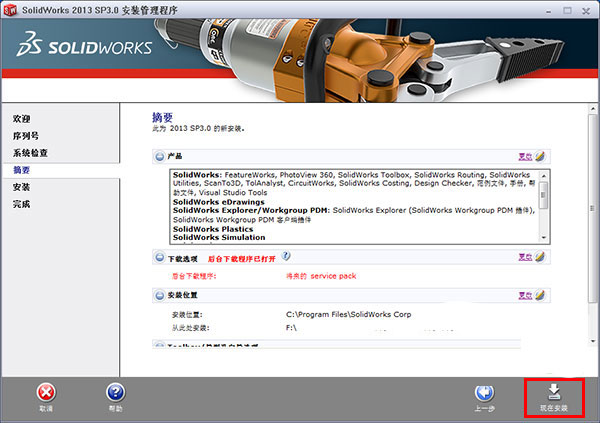
Task: Click the Cancel (取消) red X icon
Action: click(x=46, y=393)
